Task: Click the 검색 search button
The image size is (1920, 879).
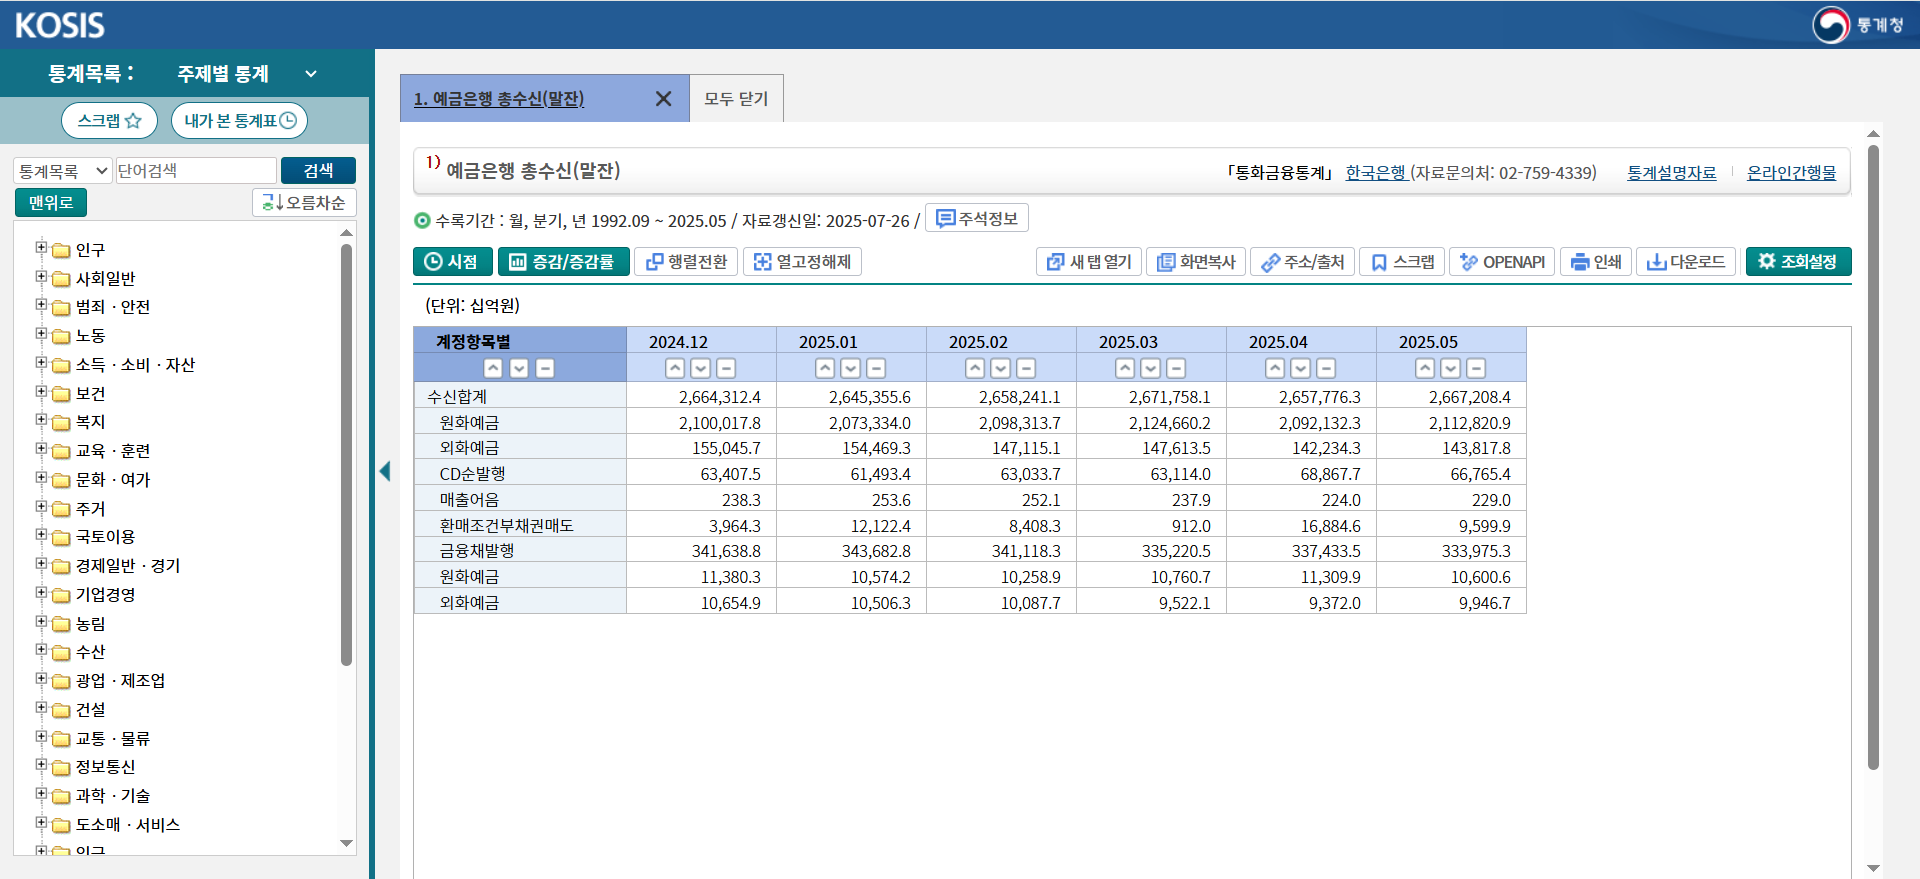Action: coord(318,170)
